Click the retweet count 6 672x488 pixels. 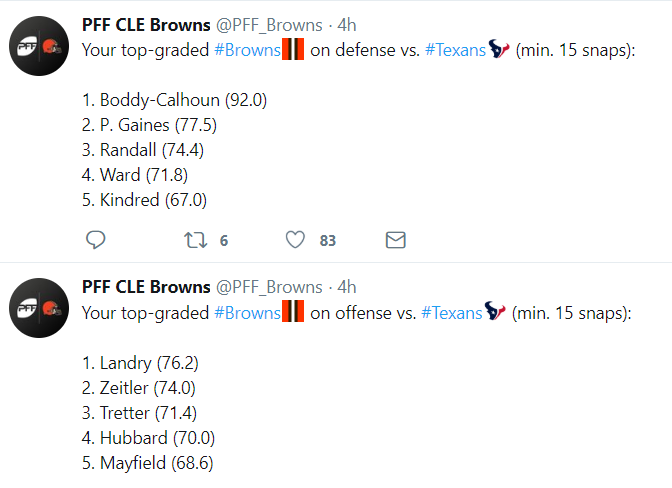[224, 241]
